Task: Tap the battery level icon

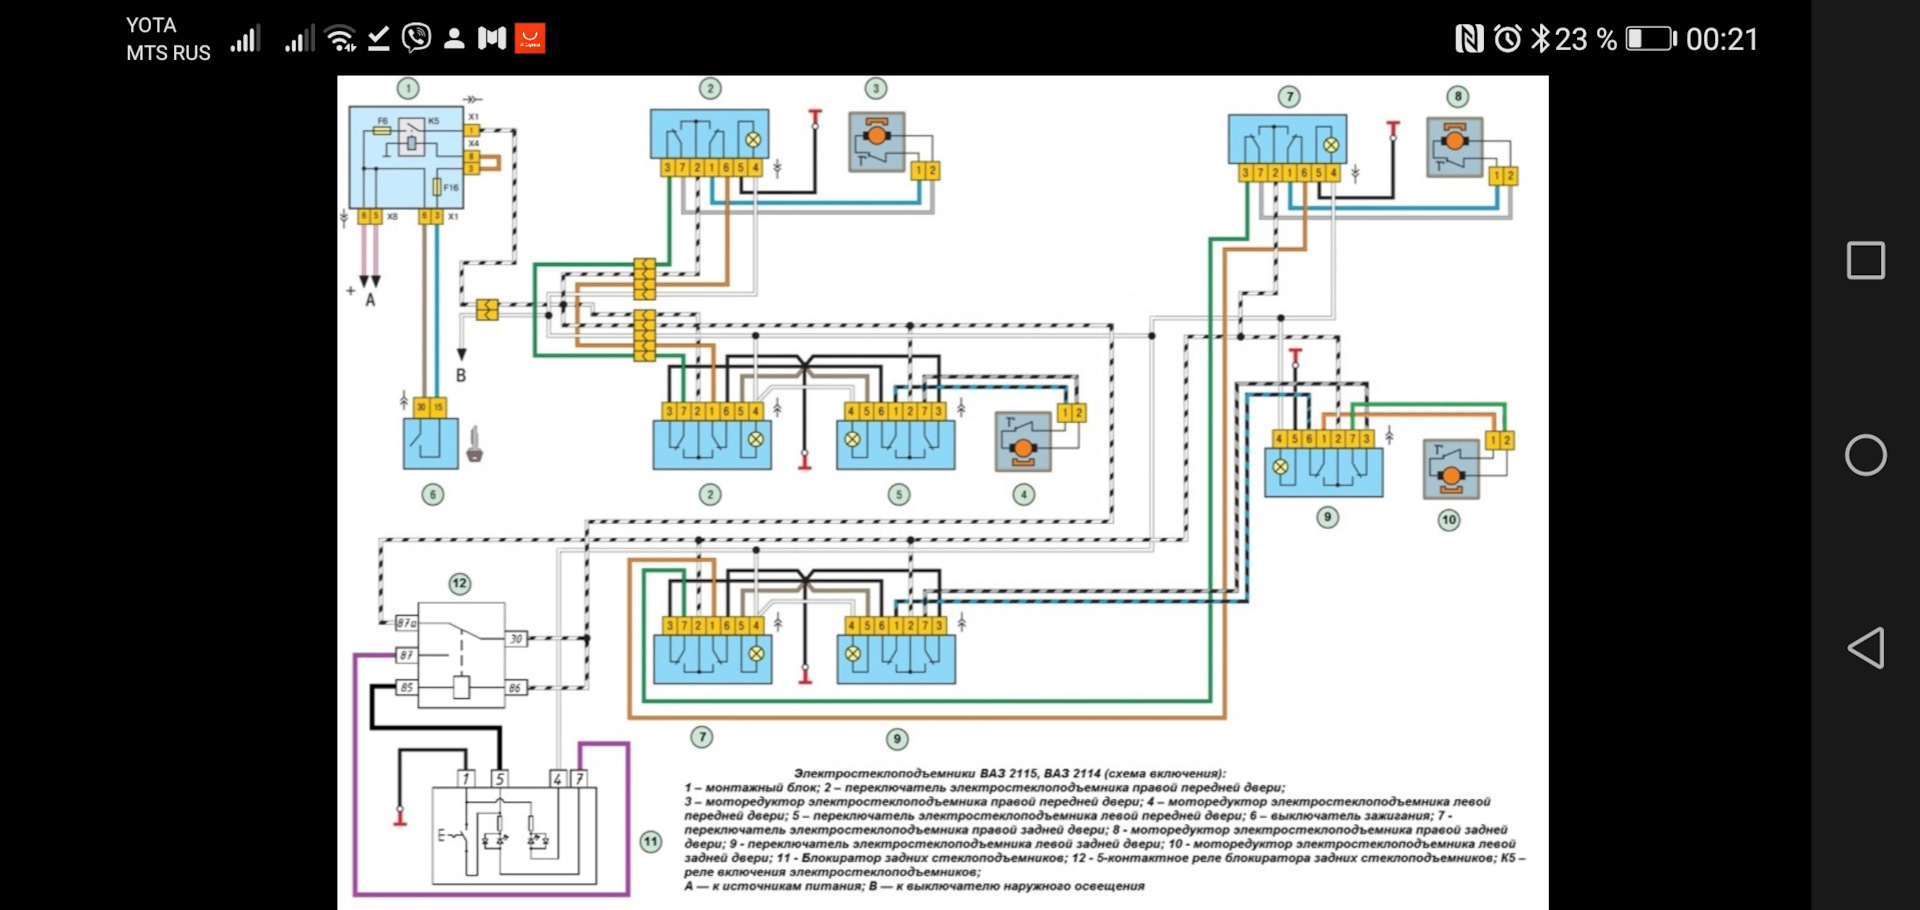Action: (x=1651, y=39)
